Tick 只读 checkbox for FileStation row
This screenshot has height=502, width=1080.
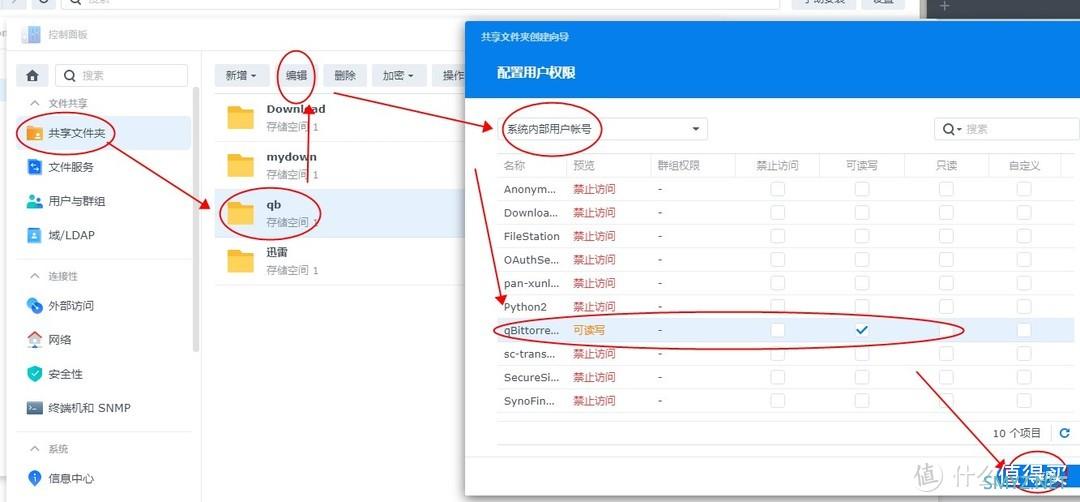pos(946,236)
